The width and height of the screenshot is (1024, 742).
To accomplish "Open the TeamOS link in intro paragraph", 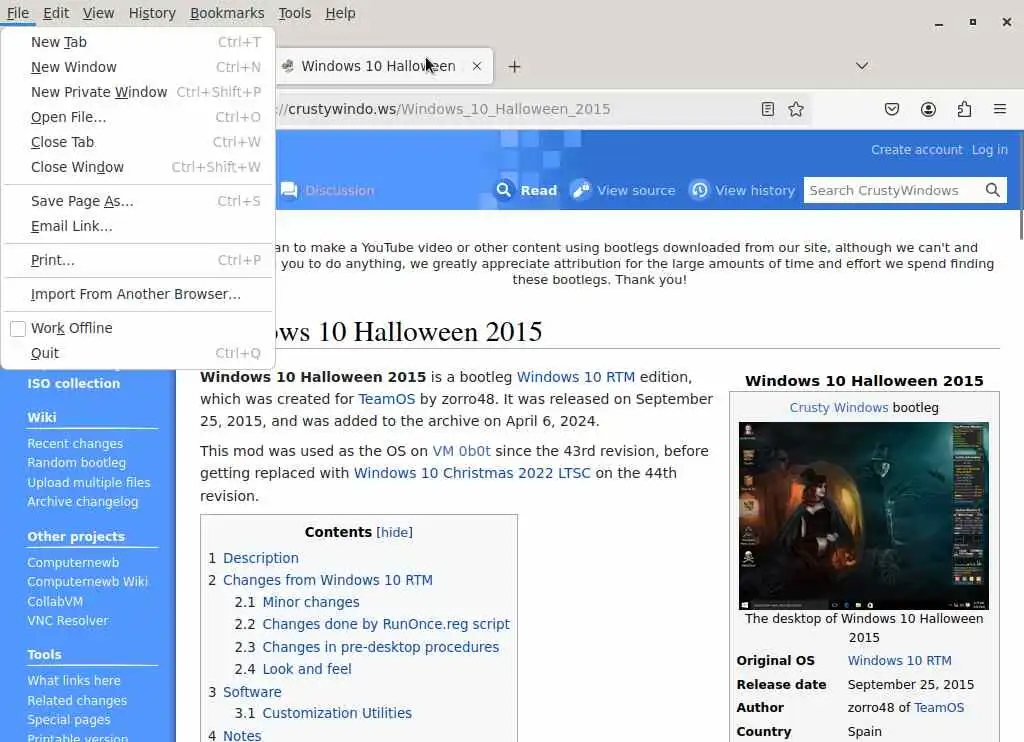I will pos(386,399).
